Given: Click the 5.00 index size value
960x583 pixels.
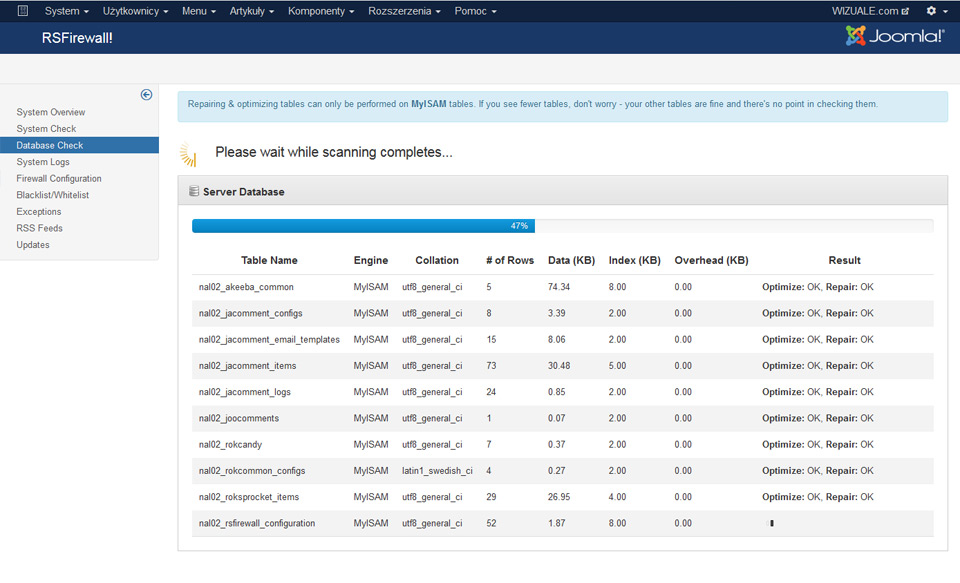Looking at the screenshot, I should click(617, 366).
